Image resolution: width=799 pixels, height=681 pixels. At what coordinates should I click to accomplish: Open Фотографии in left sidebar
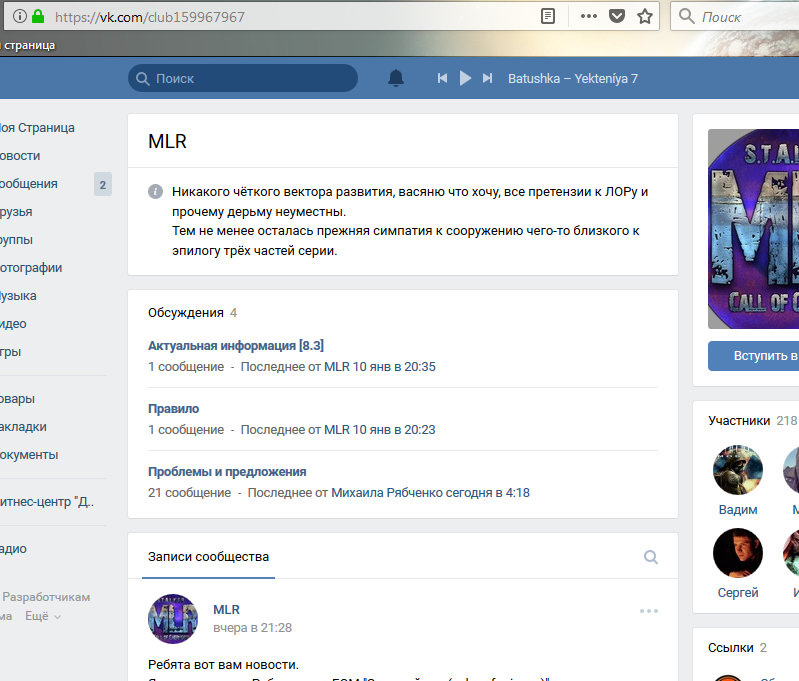pyautogui.click(x=31, y=268)
